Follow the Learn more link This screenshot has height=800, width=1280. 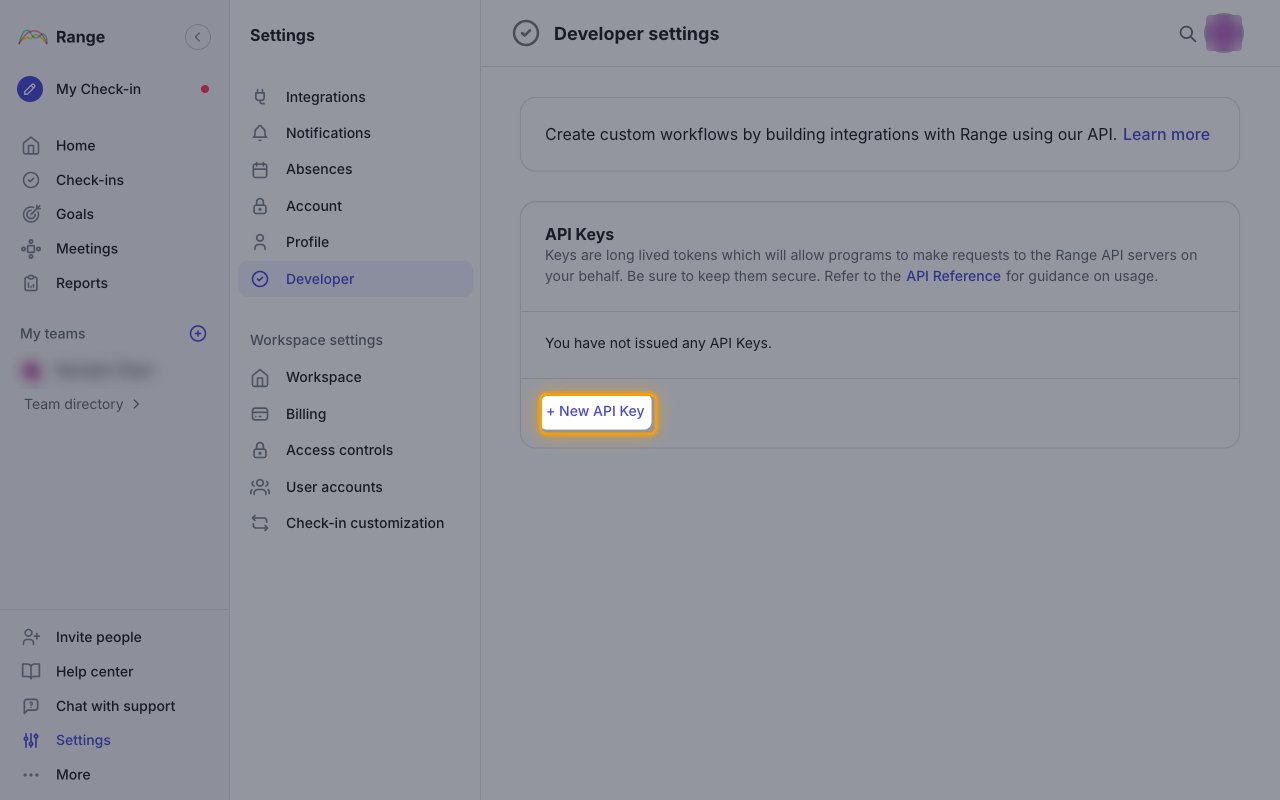[x=1166, y=134]
